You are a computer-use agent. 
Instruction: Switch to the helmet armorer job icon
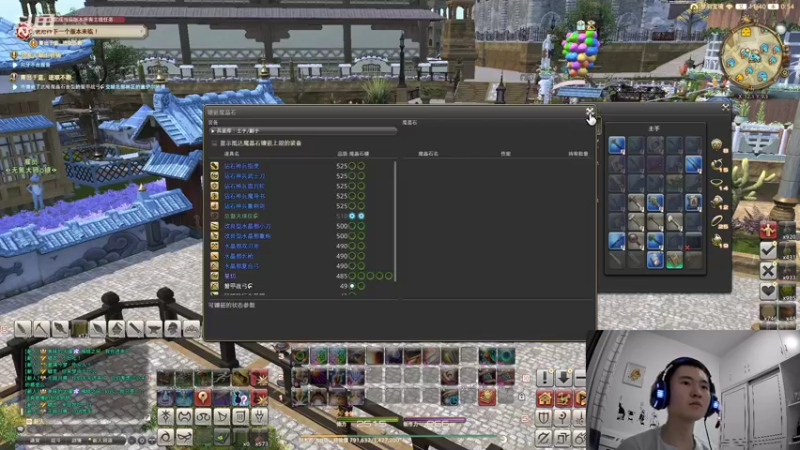(173, 329)
